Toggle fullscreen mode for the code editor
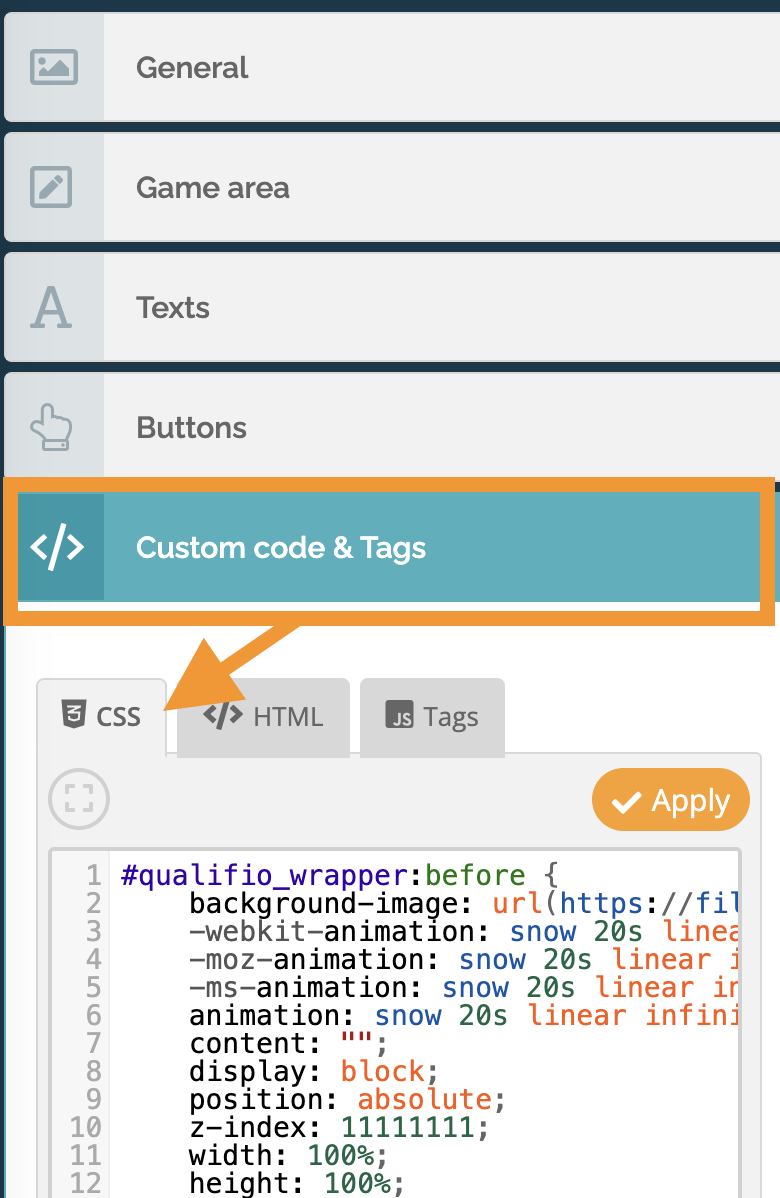Image resolution: width=780 pixels, height=1198 pixels. pos(79,798)
